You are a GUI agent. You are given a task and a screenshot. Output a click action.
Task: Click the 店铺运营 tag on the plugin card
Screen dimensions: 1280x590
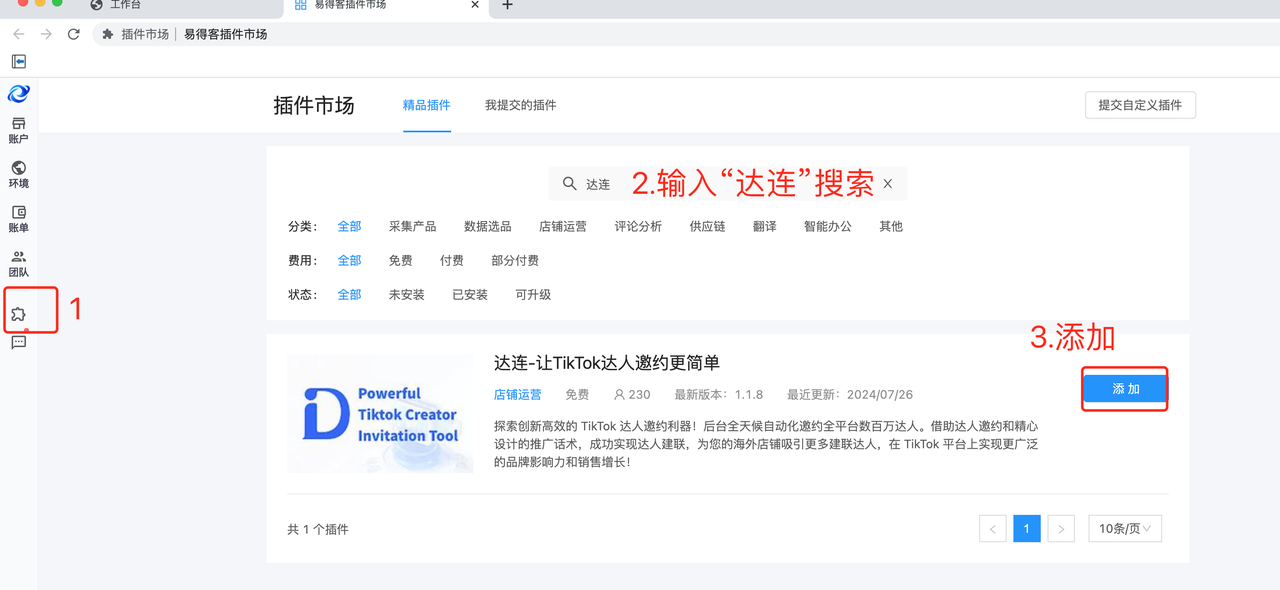(518, 395)
